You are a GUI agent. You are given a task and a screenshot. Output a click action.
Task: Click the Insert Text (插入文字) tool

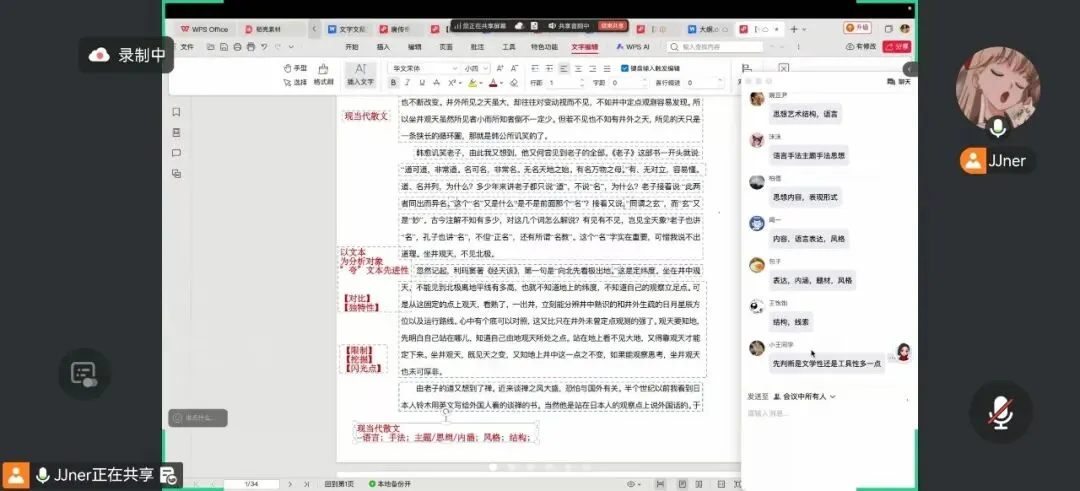click(x=360, y=74)
